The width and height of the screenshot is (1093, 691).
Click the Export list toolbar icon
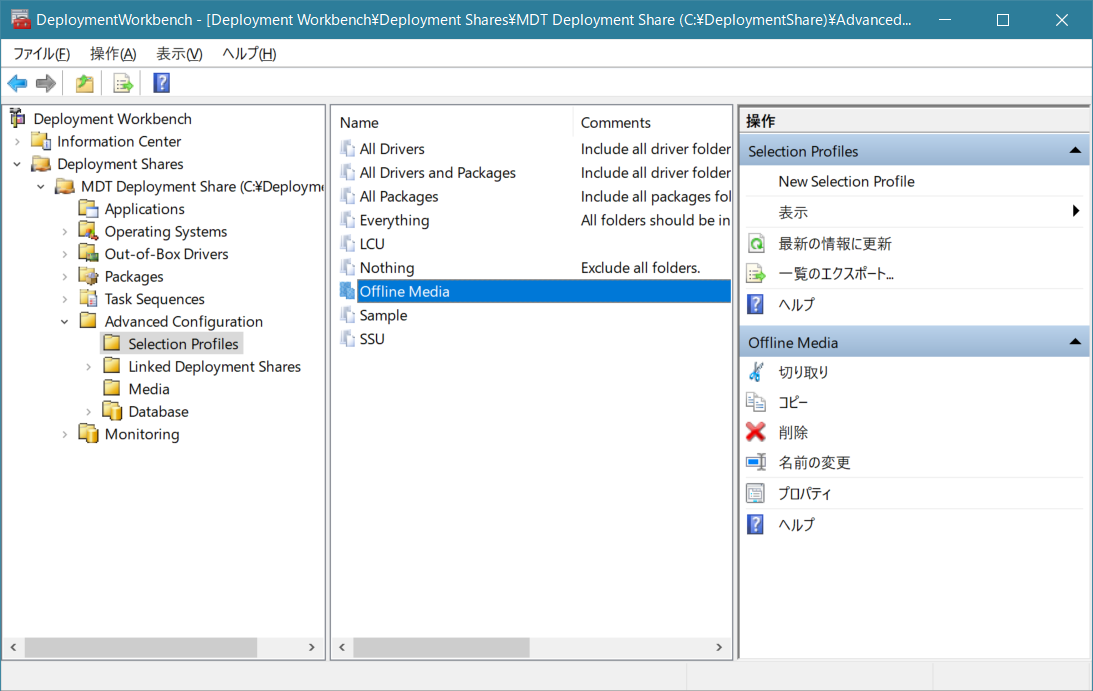(x=123, y=84)
